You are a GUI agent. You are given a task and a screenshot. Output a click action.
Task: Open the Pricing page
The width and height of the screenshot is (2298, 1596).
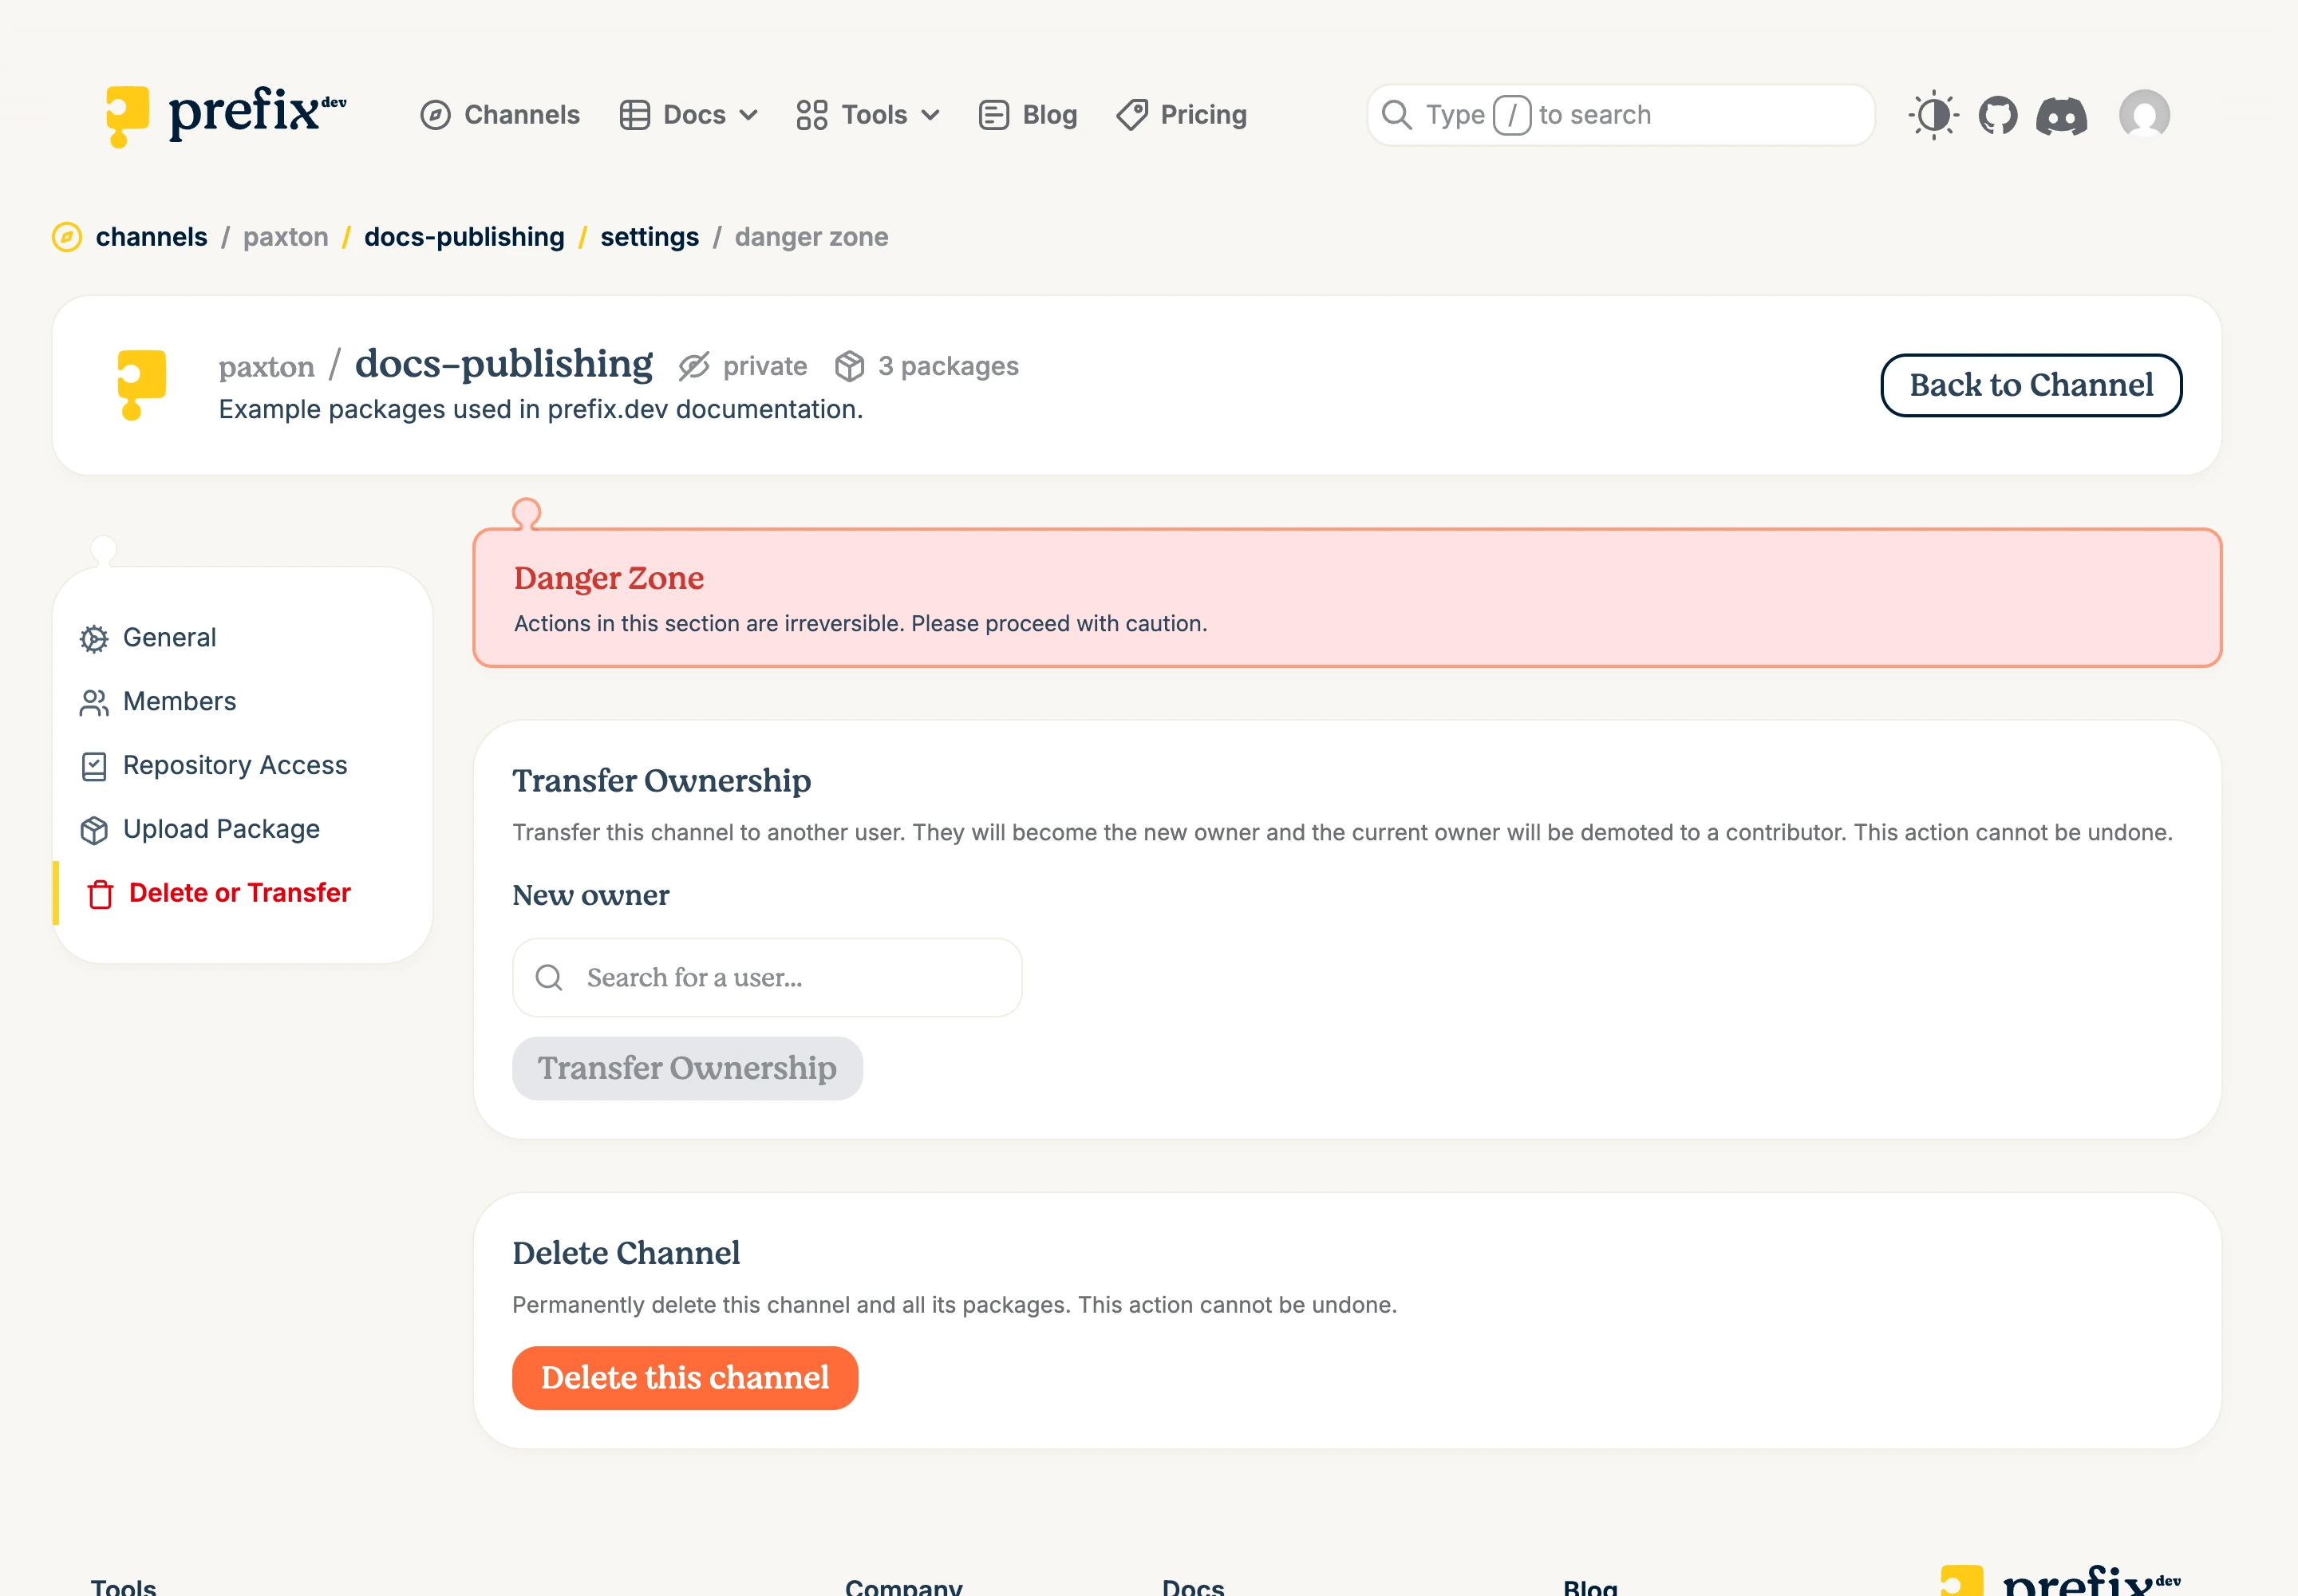(1182, 115)
